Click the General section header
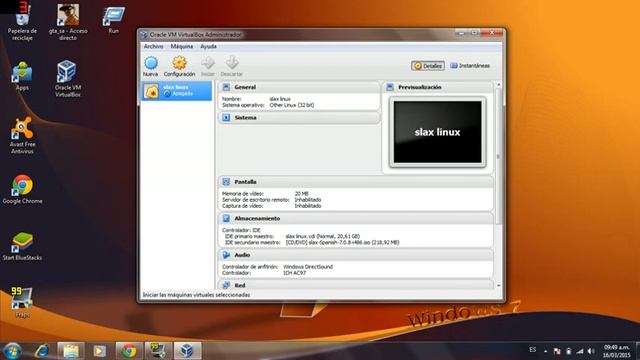 (299, 87)
